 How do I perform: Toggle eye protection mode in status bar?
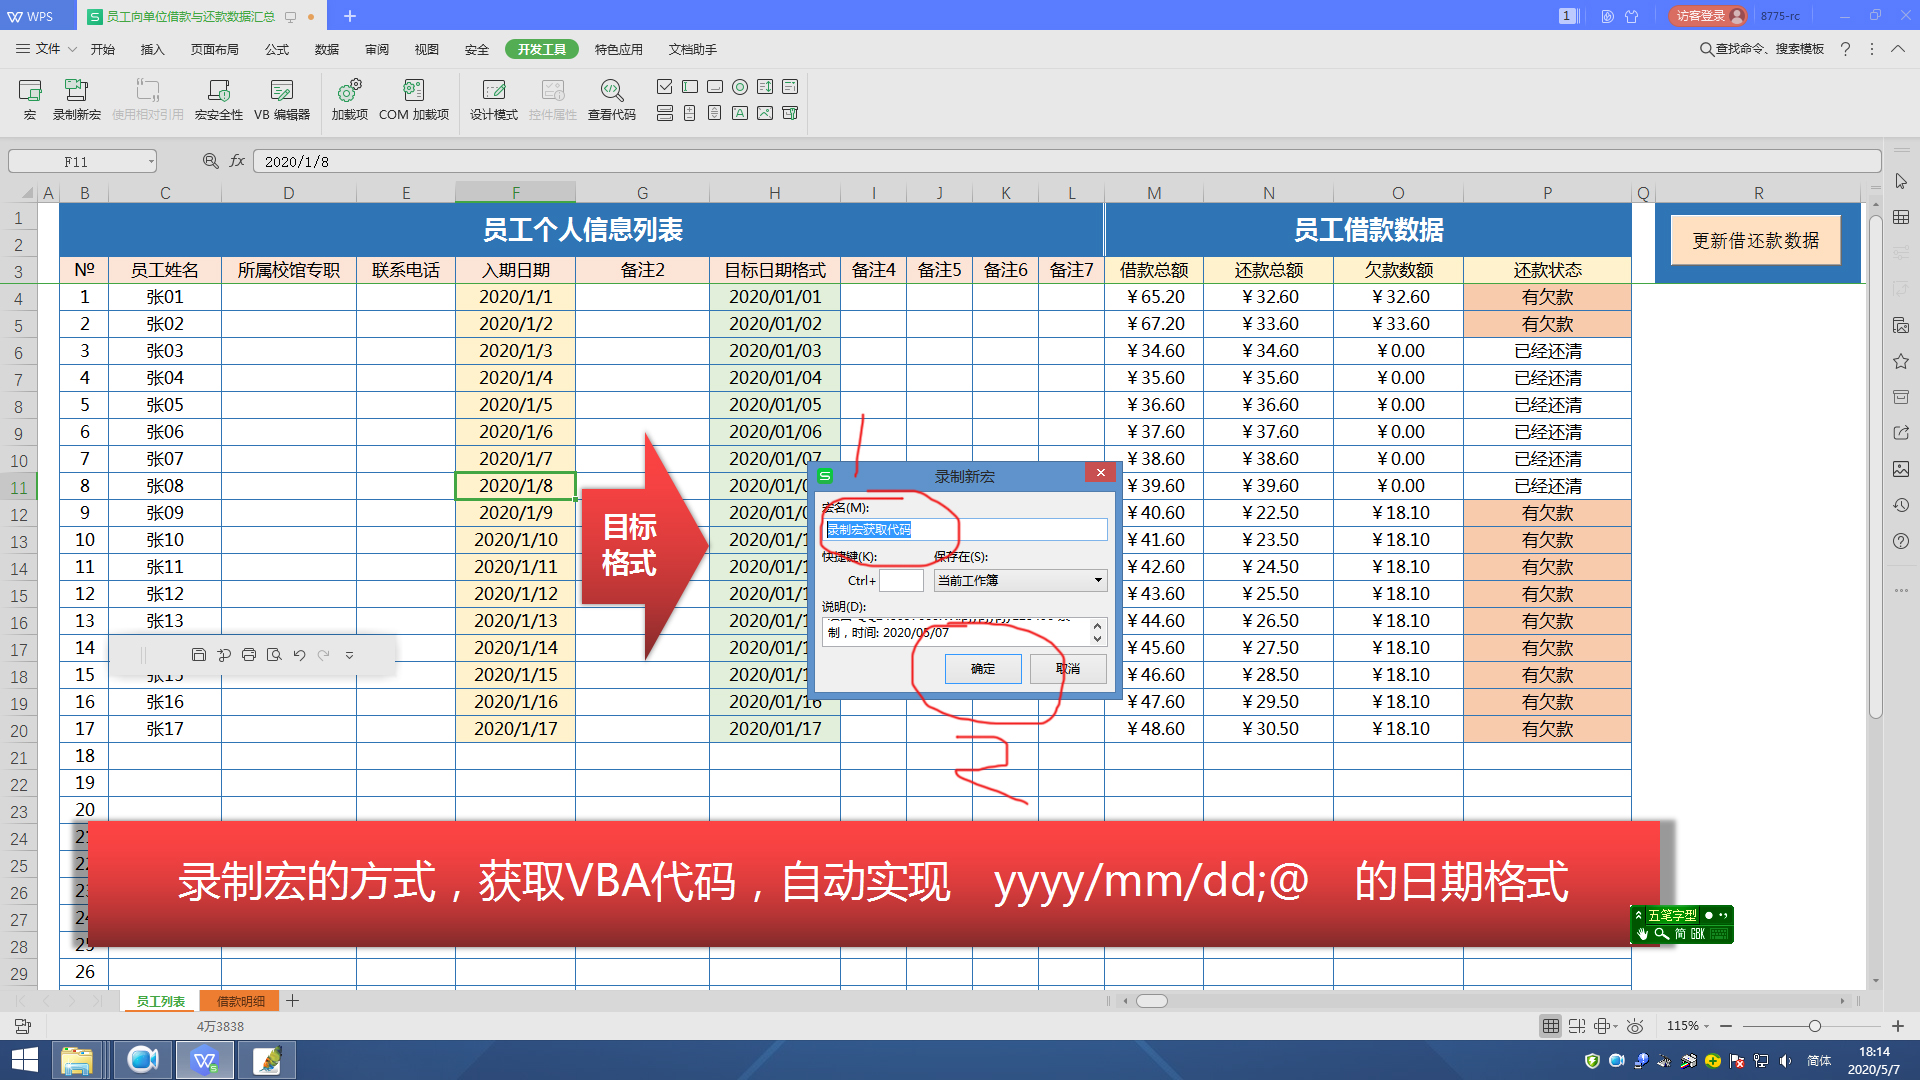tap(1635, 1026)
